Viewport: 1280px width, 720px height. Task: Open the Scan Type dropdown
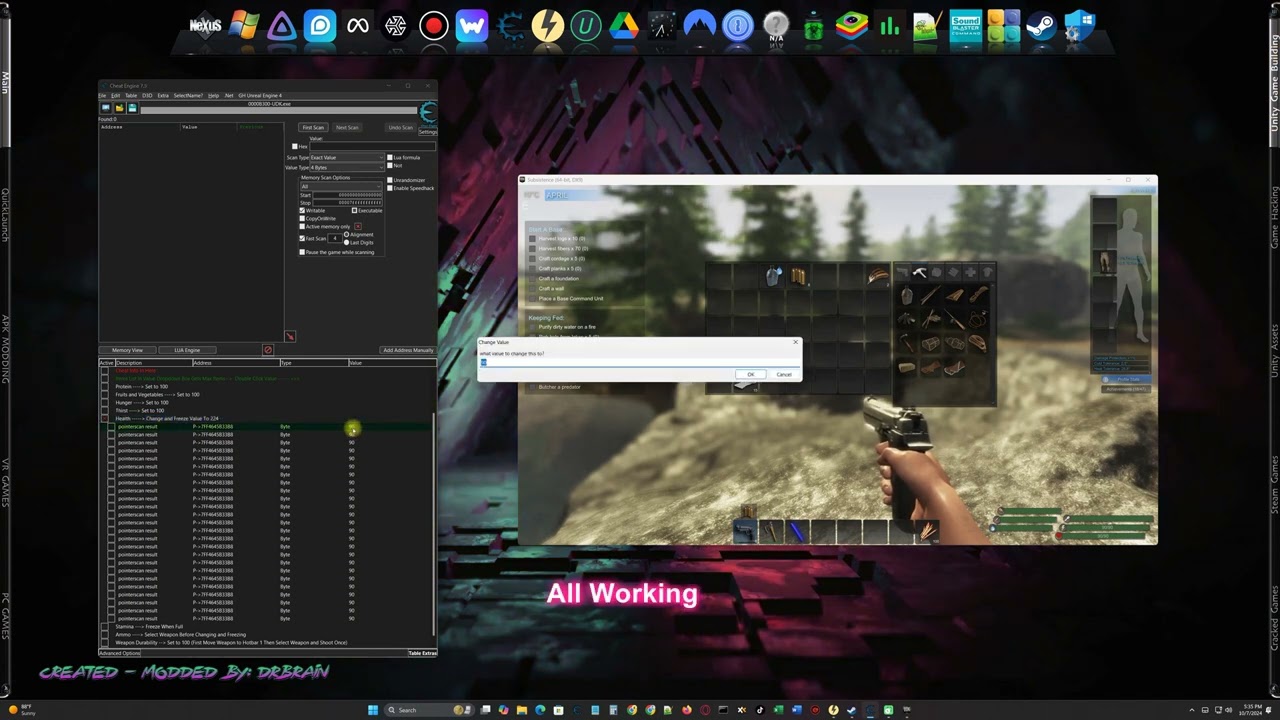point(346,158)
